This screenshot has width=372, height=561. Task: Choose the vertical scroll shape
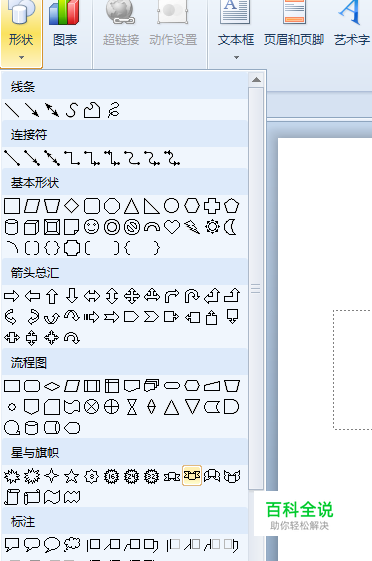click(12, 497)
